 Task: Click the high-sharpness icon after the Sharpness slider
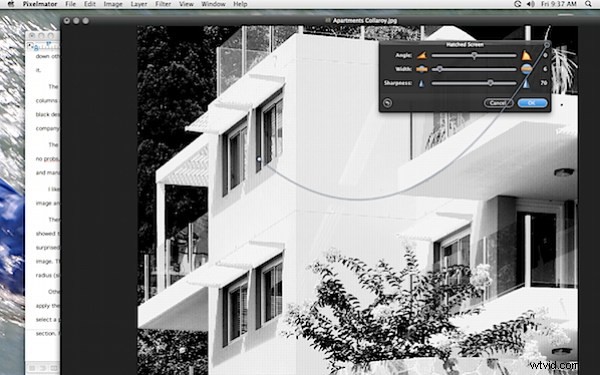(x=527, y=83)
